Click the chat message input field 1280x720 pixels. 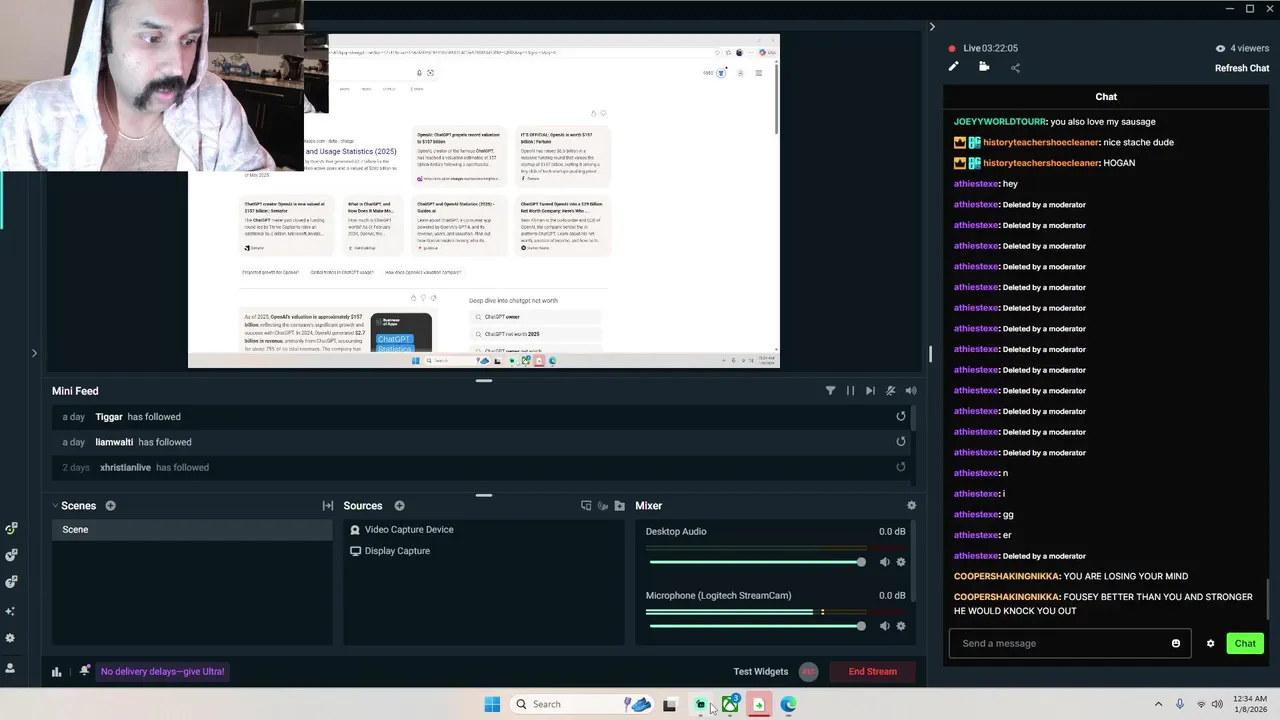pyautogui.click(x=1070, y=643)
